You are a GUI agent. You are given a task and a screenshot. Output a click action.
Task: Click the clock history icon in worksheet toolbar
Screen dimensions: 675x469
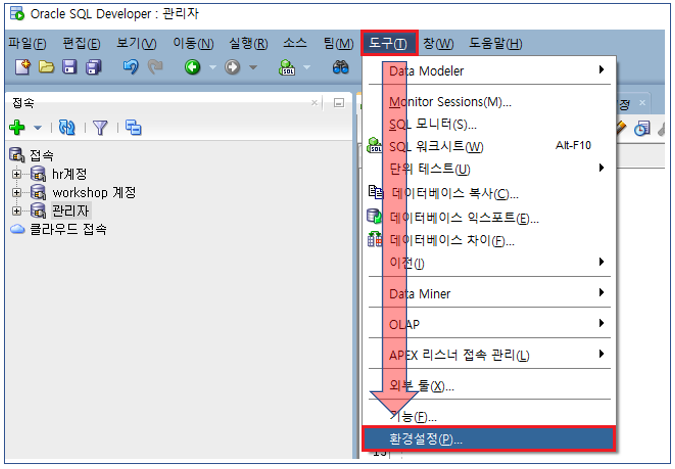(642, 128)
